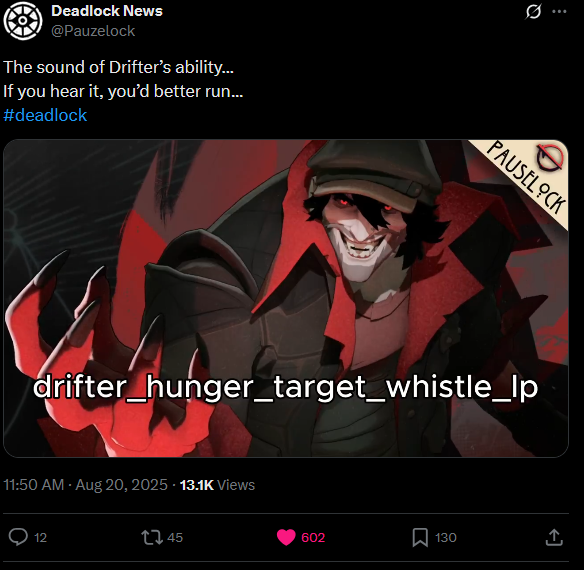This screenshot has height=570, width=584.
Task: Click the 45 reposts count
Action: tap(175, 538)
